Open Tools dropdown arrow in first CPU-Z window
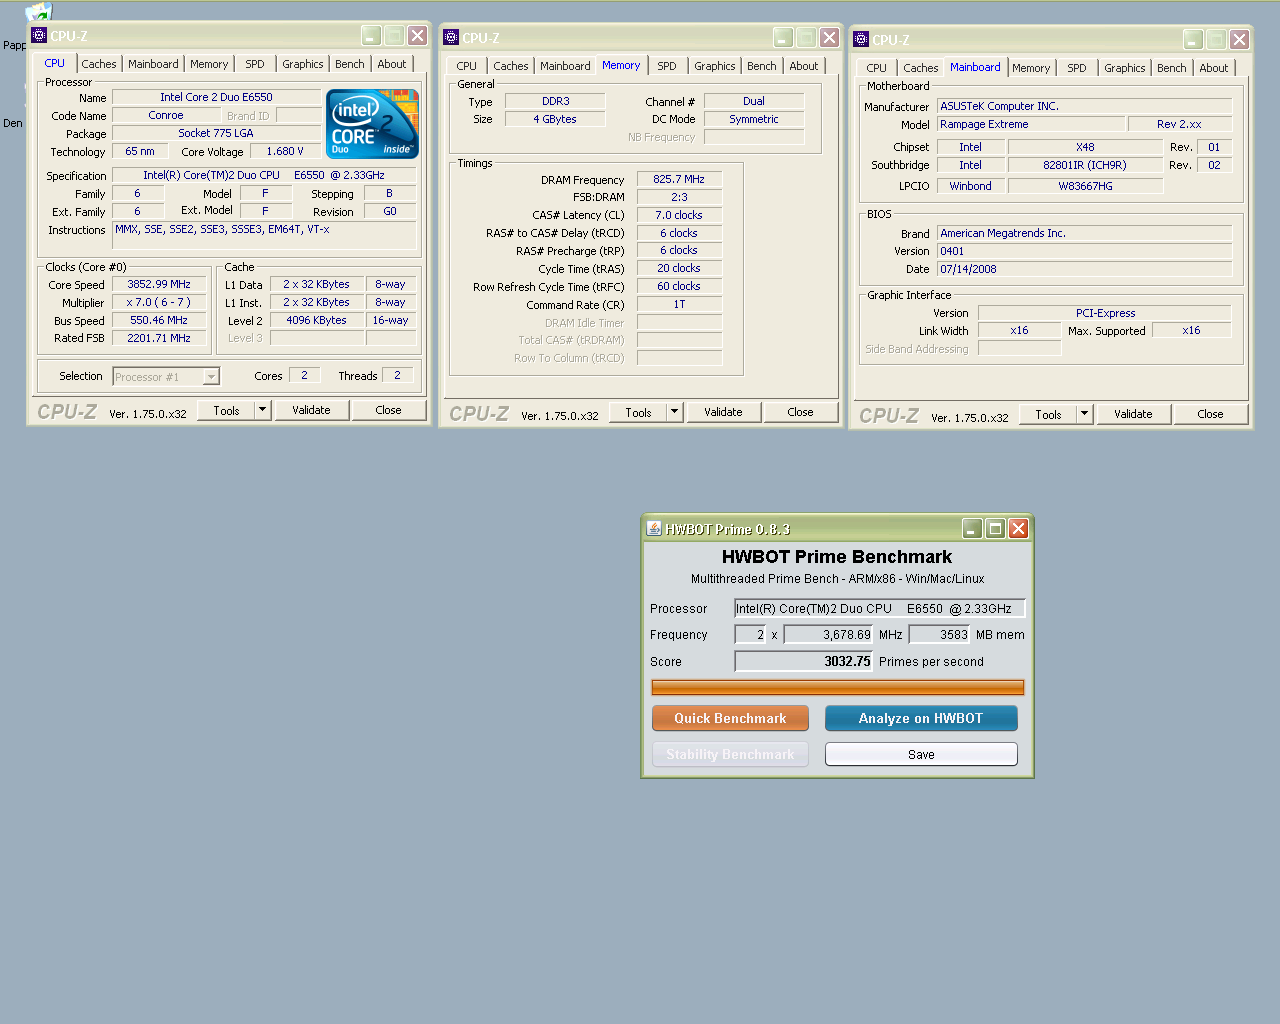This screenshot has width=1280, height=1024. click(263, 410)
